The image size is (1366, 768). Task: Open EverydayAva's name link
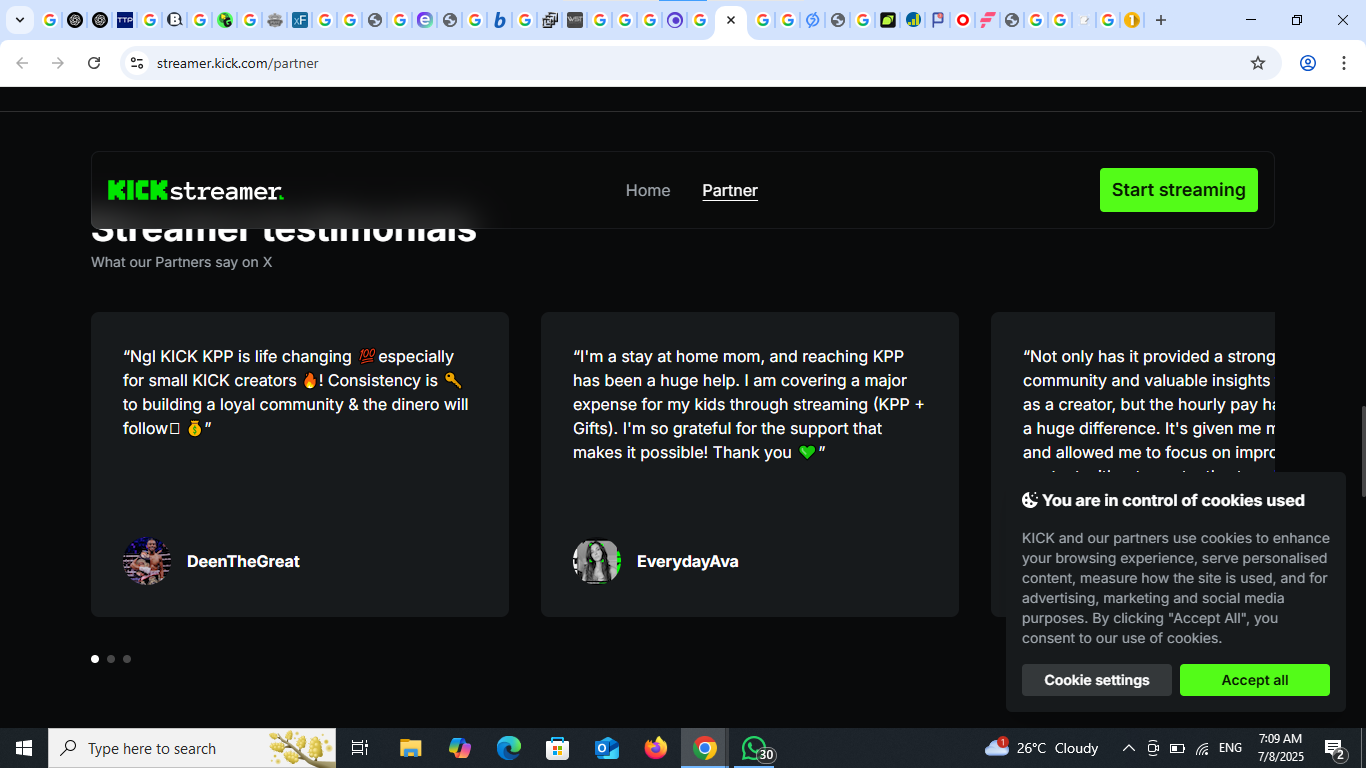click(x=688, y=562)
